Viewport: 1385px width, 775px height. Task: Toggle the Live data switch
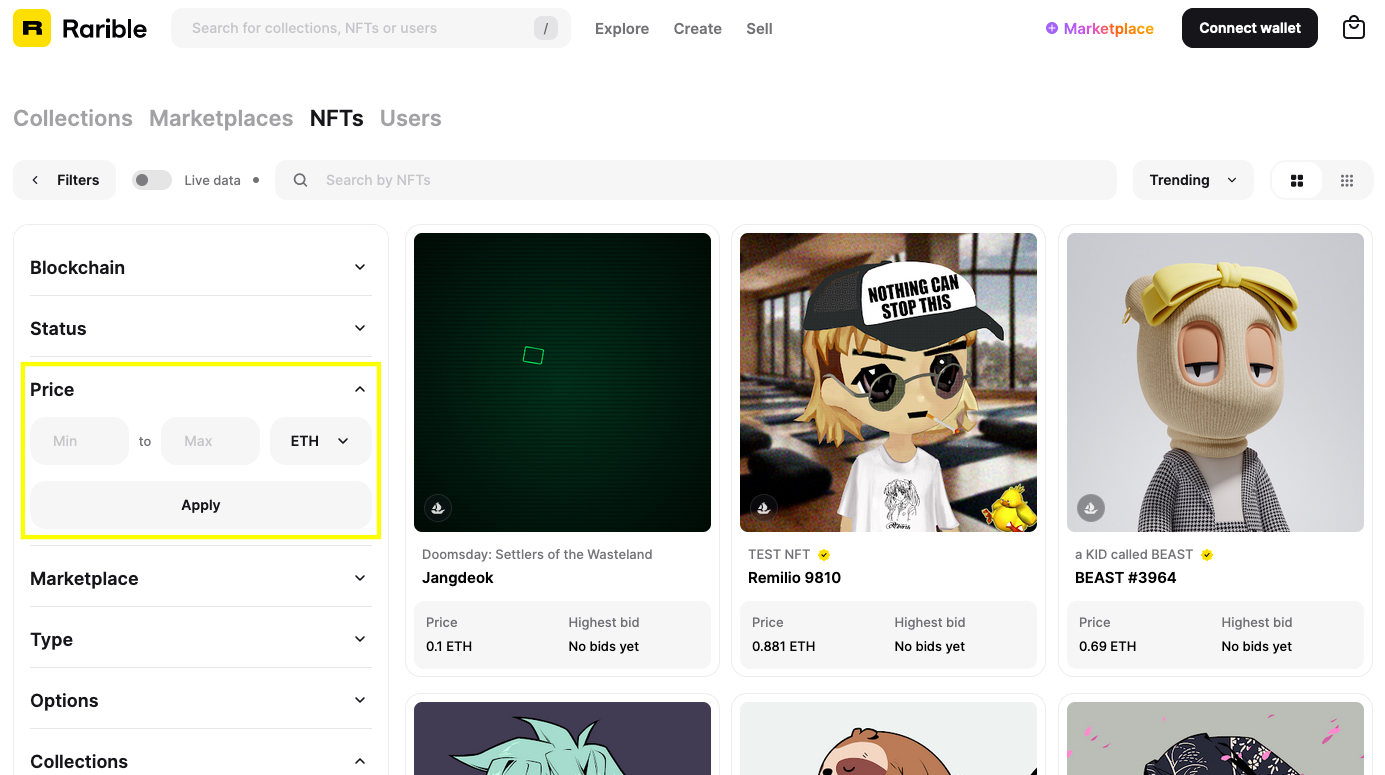[152, 180]
